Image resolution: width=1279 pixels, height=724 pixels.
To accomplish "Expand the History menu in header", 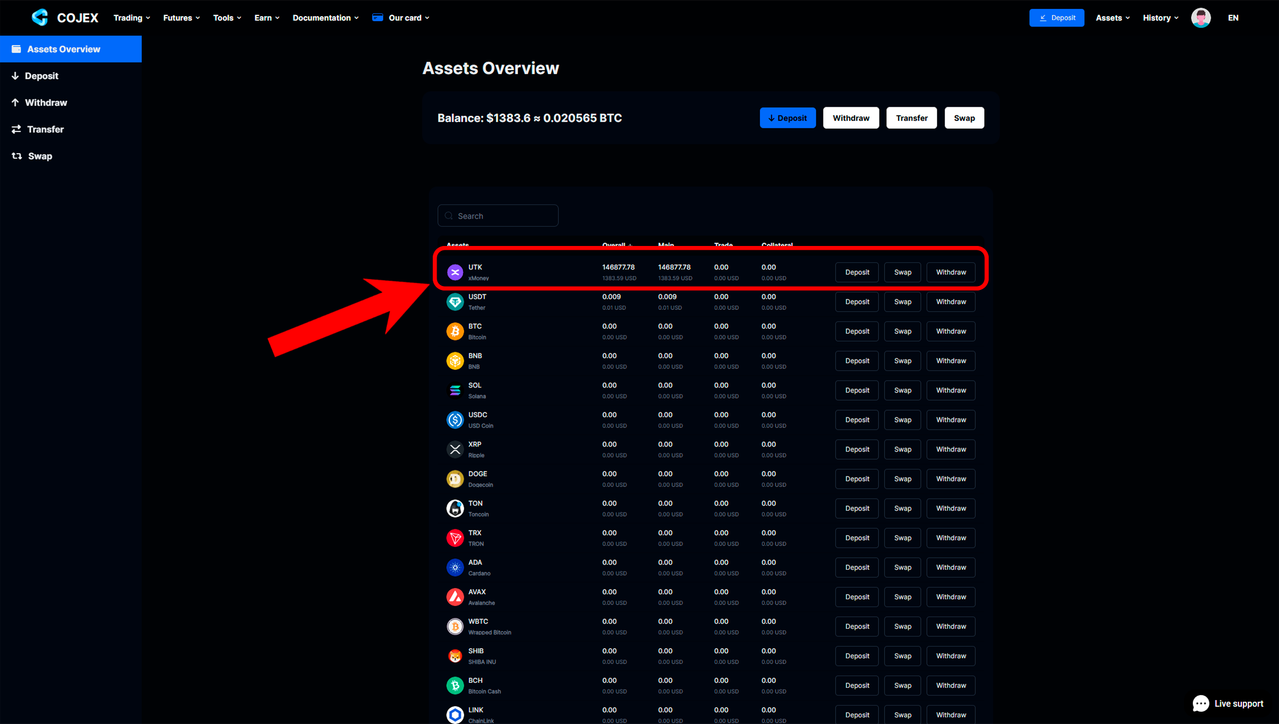I will coord(1161,18).
